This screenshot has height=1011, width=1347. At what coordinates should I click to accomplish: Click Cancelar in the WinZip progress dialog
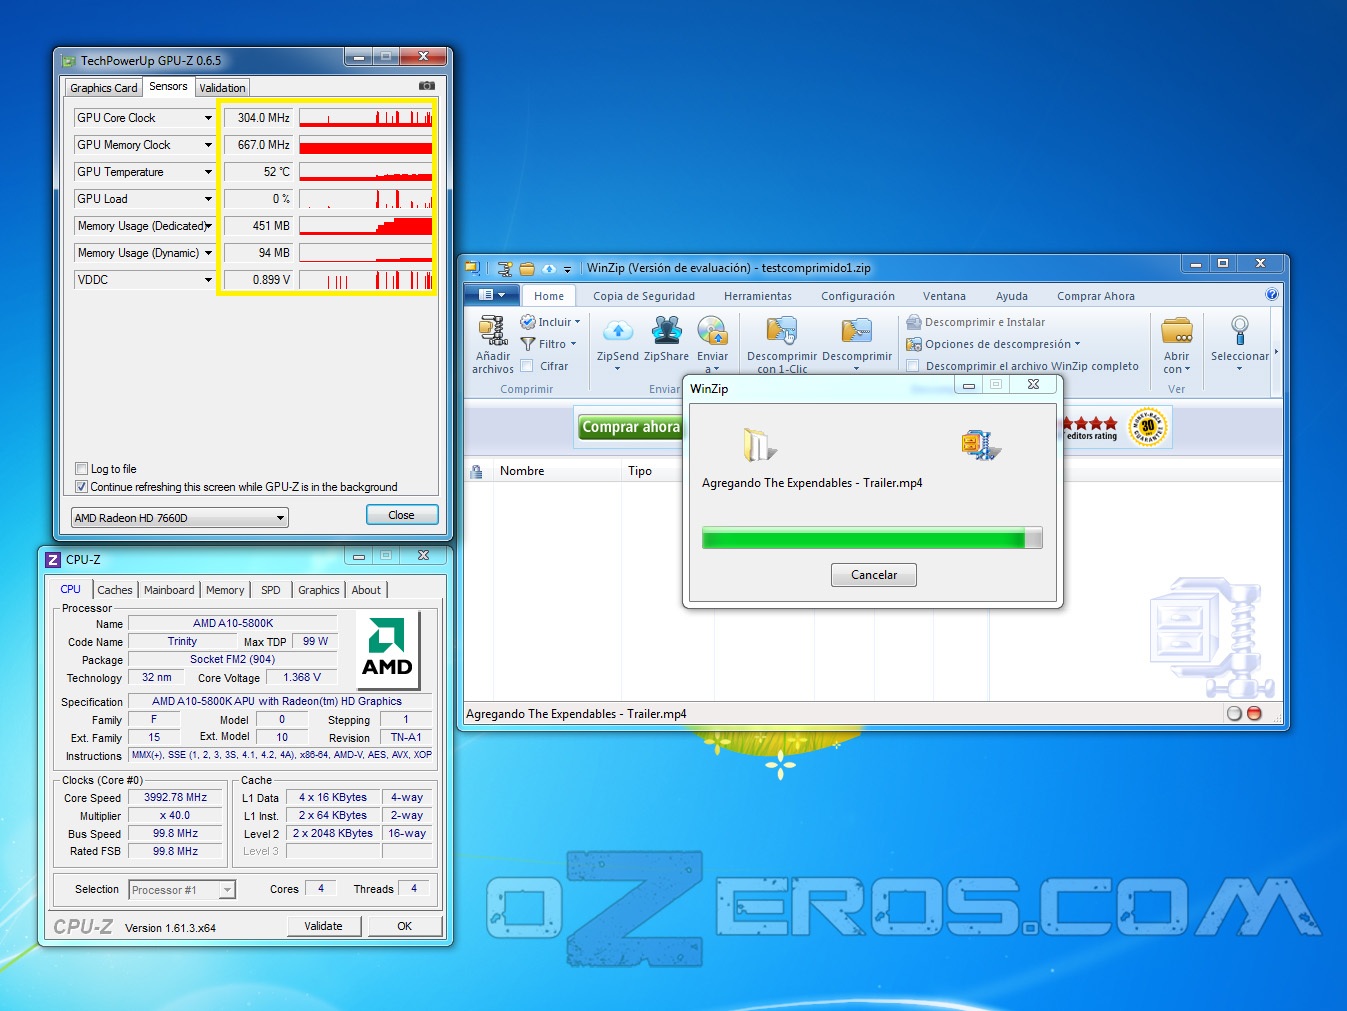click(874, 575)
